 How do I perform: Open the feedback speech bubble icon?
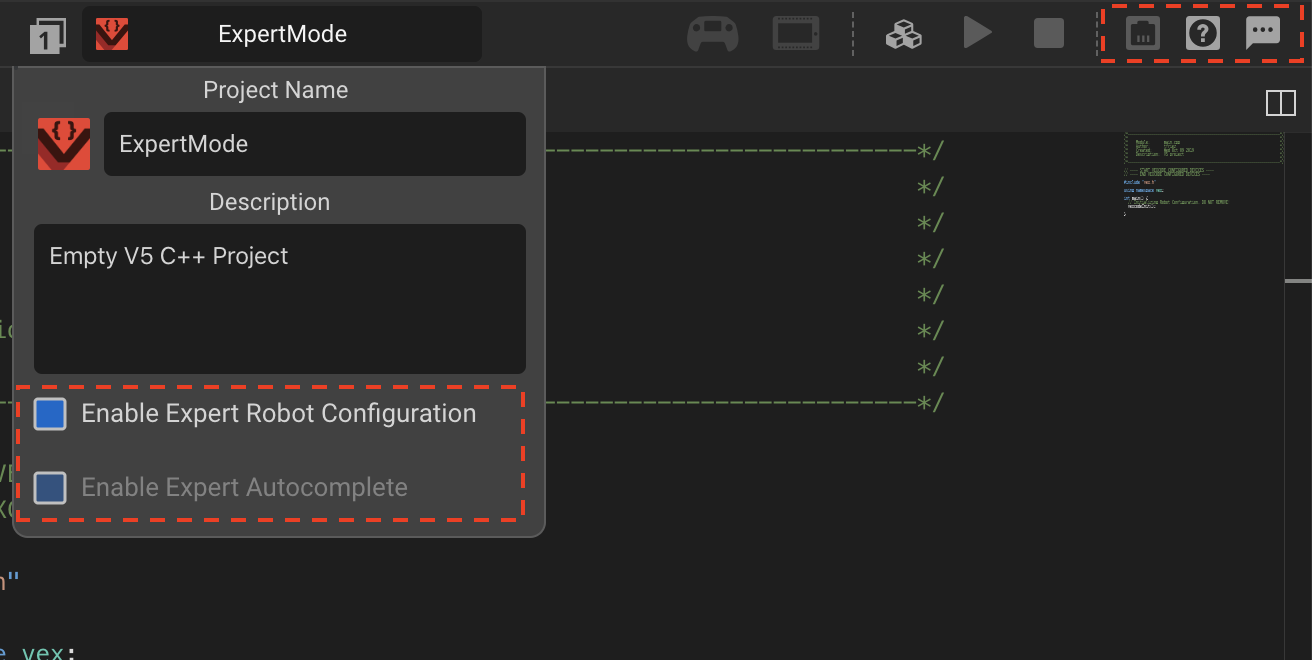1262,34
